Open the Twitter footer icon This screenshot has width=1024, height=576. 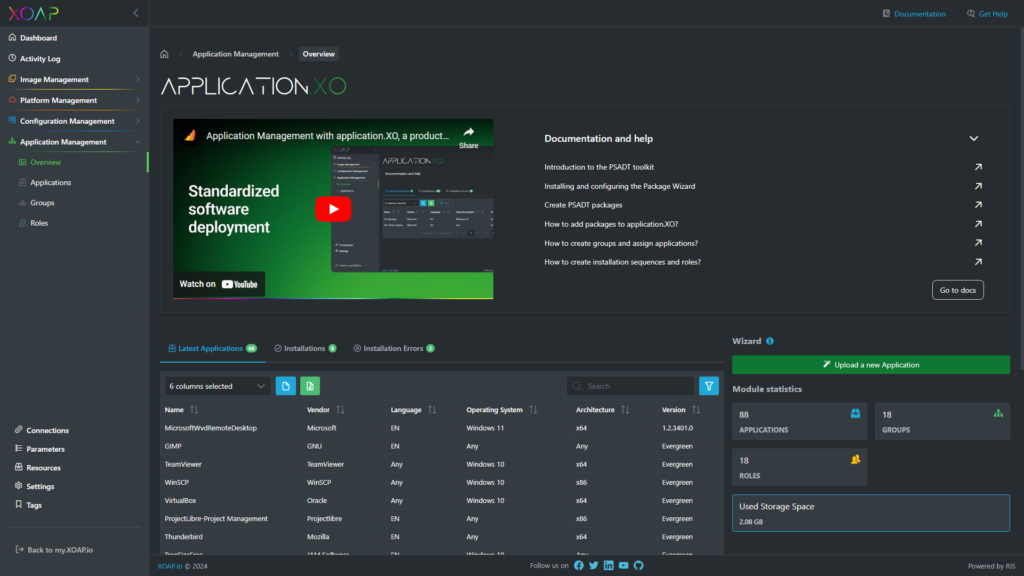tap(594, 566)
